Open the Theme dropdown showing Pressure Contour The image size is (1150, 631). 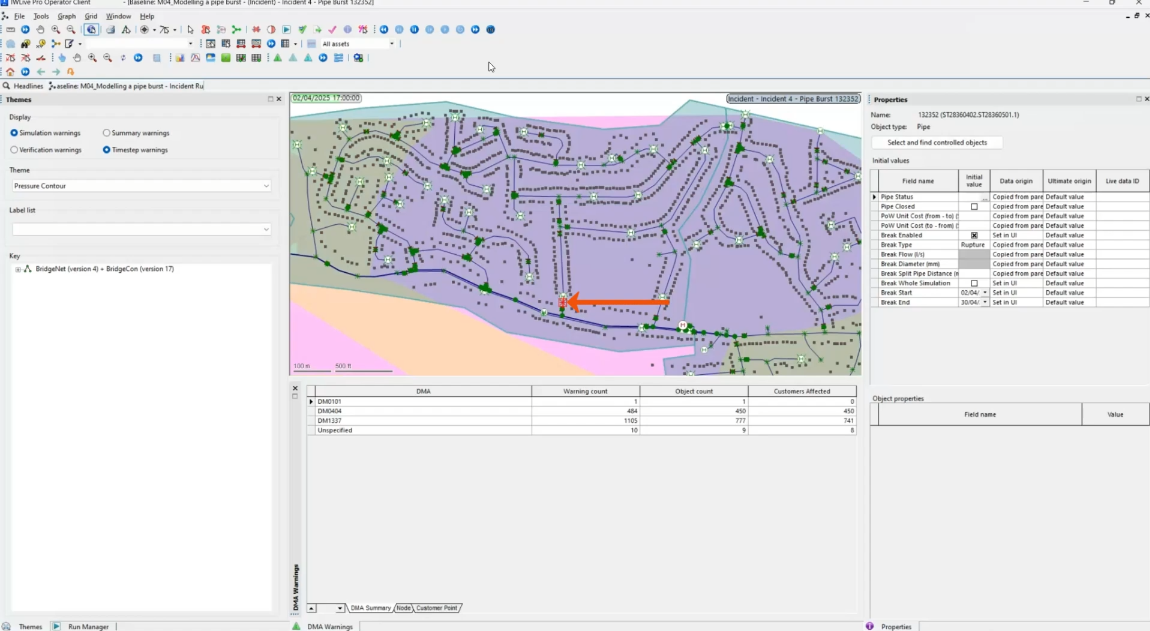coord(140,186)
